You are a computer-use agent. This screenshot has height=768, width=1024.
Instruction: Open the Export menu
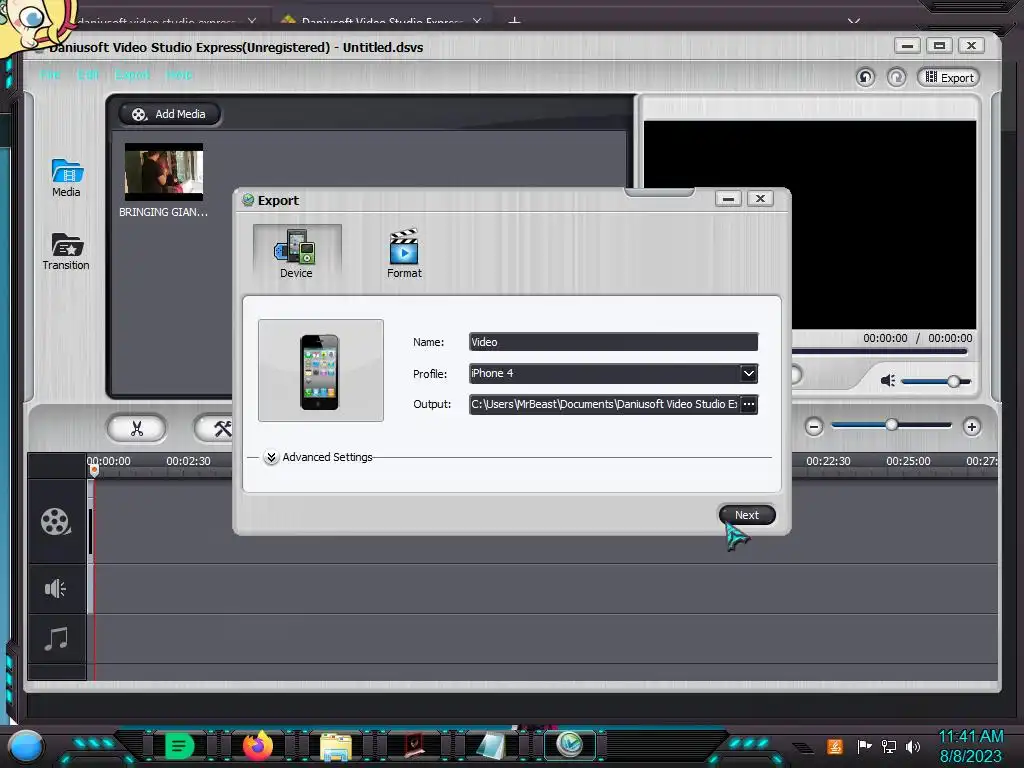133,75
